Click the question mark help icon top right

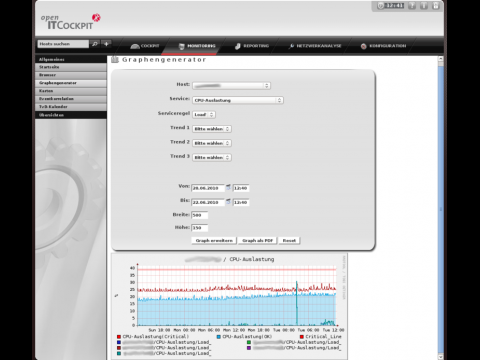pyautogui.click(x=412, y=6)
